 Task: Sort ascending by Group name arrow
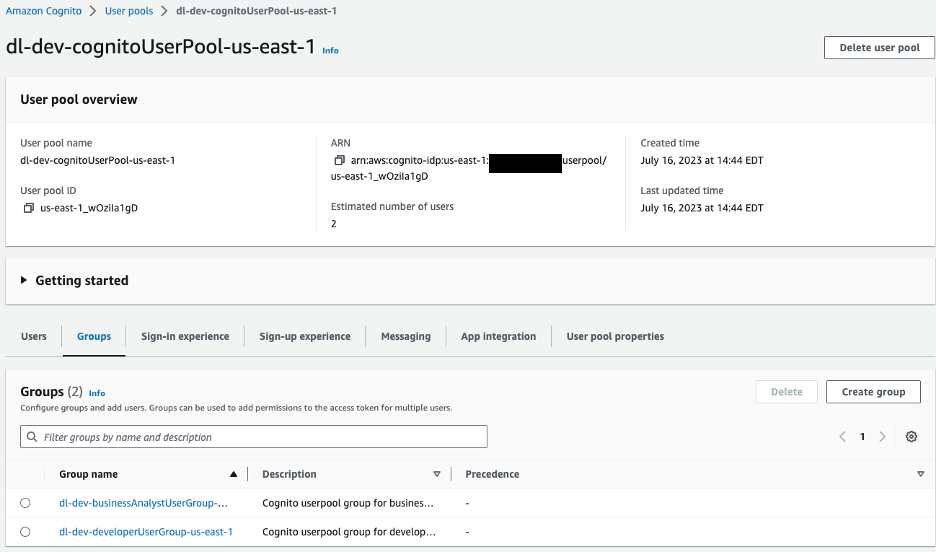(233, 474)
